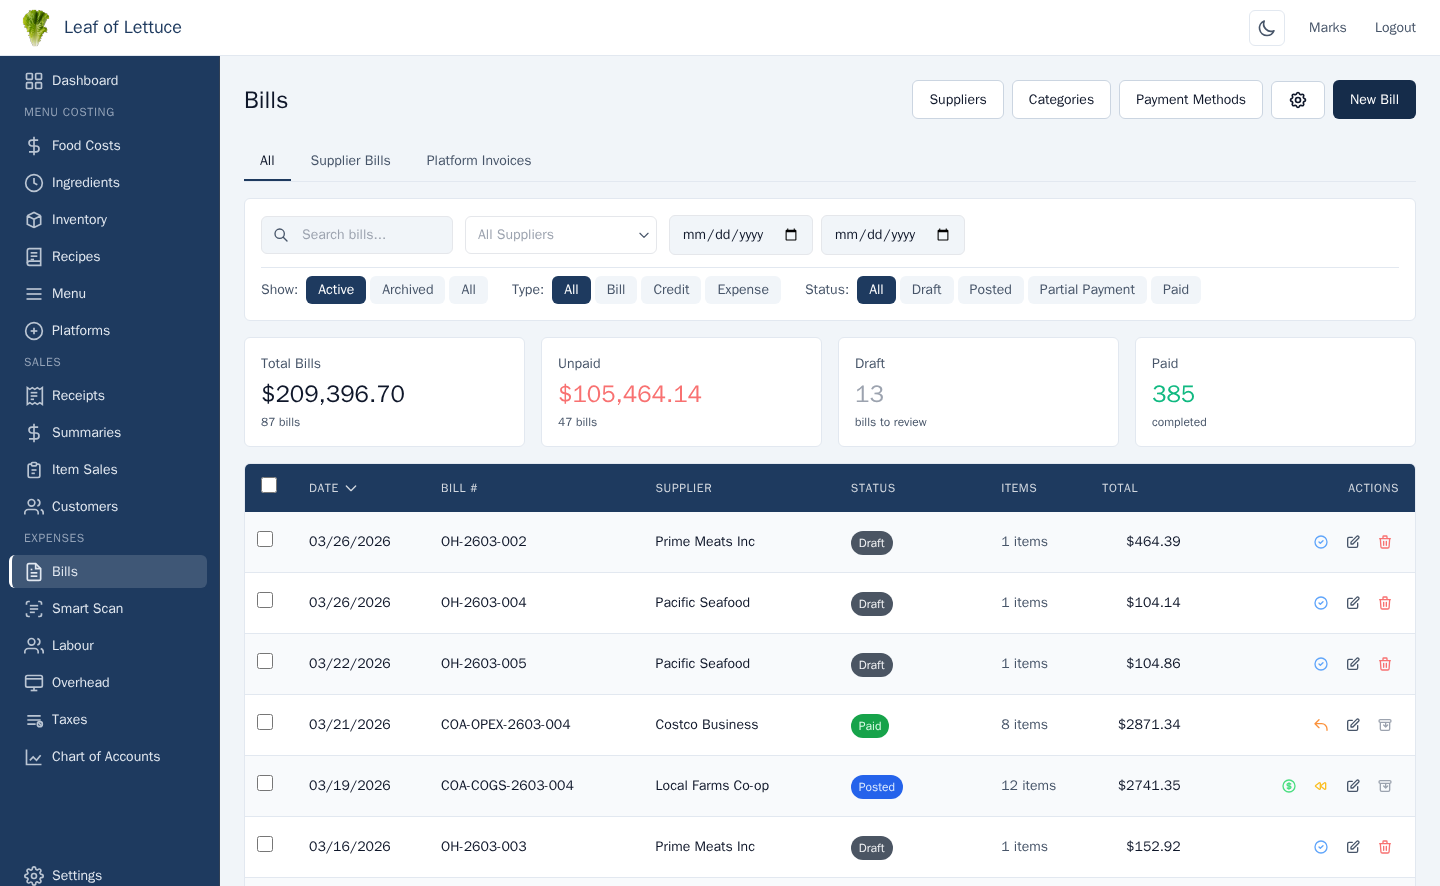Post draft bill OH-2603-005 via checkmark icon
Viewport: 1440px width, 886px height.
coord(1320,664)
